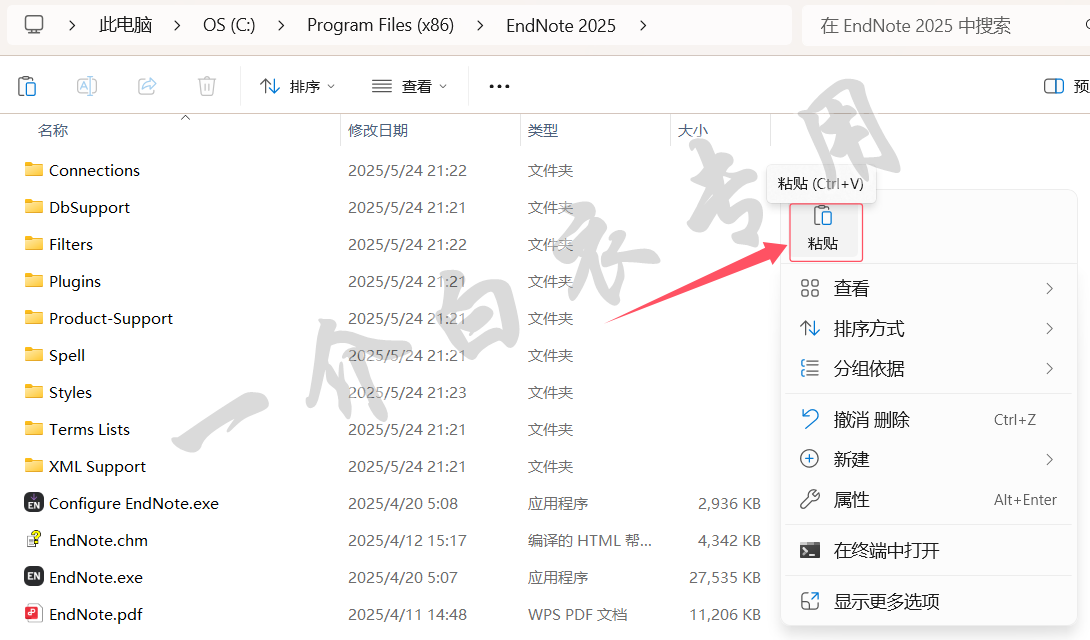Click 显示更多选项 in context menu

tap(886, 601)
